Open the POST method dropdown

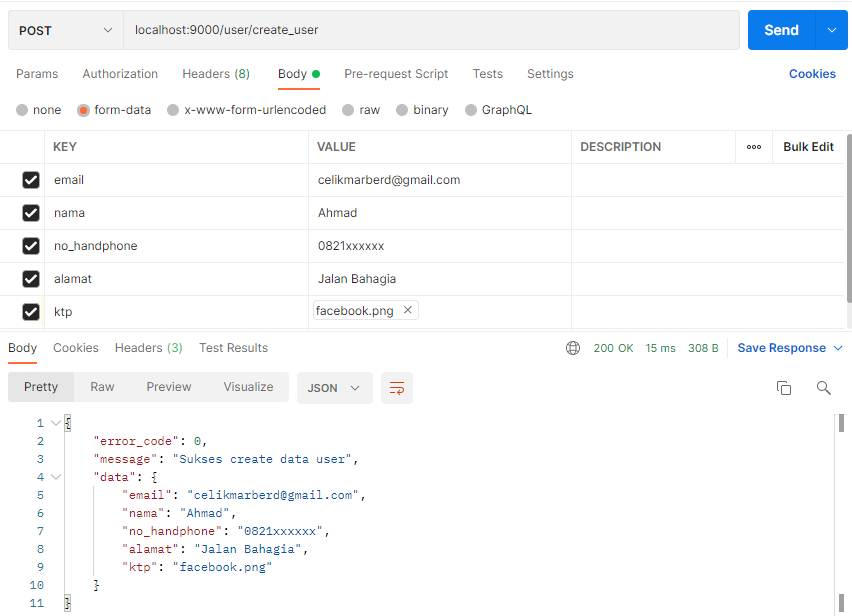pyautogui.click(x=66, y=30)
